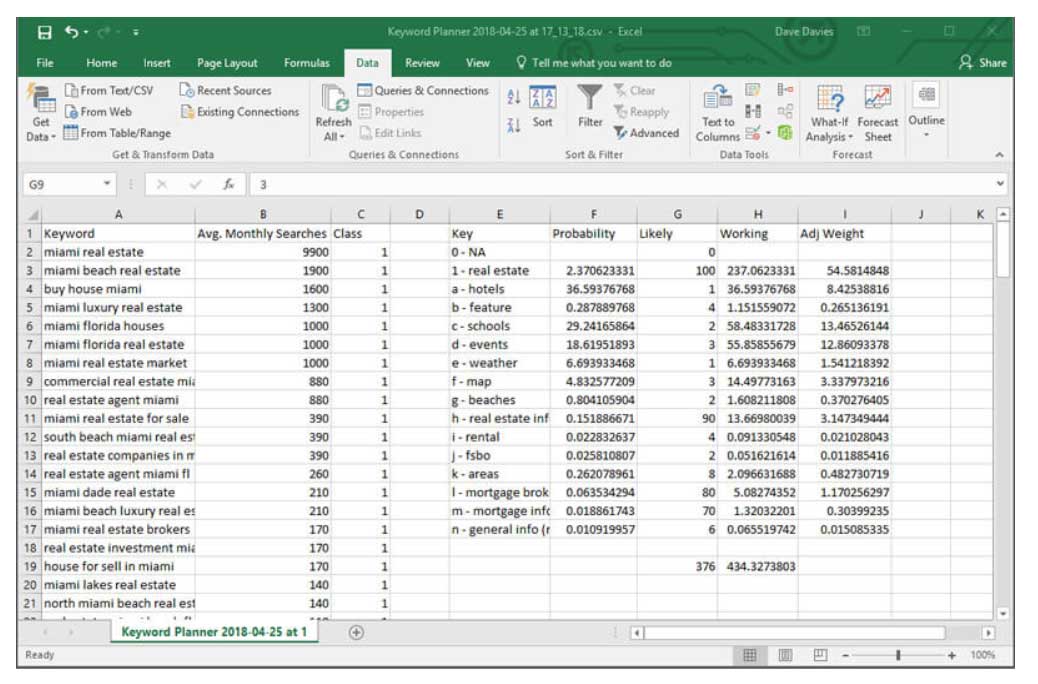The height and width of the screenshot is (684, 1038).
Task: Open Ribbon Display Options in the title bar
Action: [863, 31]
